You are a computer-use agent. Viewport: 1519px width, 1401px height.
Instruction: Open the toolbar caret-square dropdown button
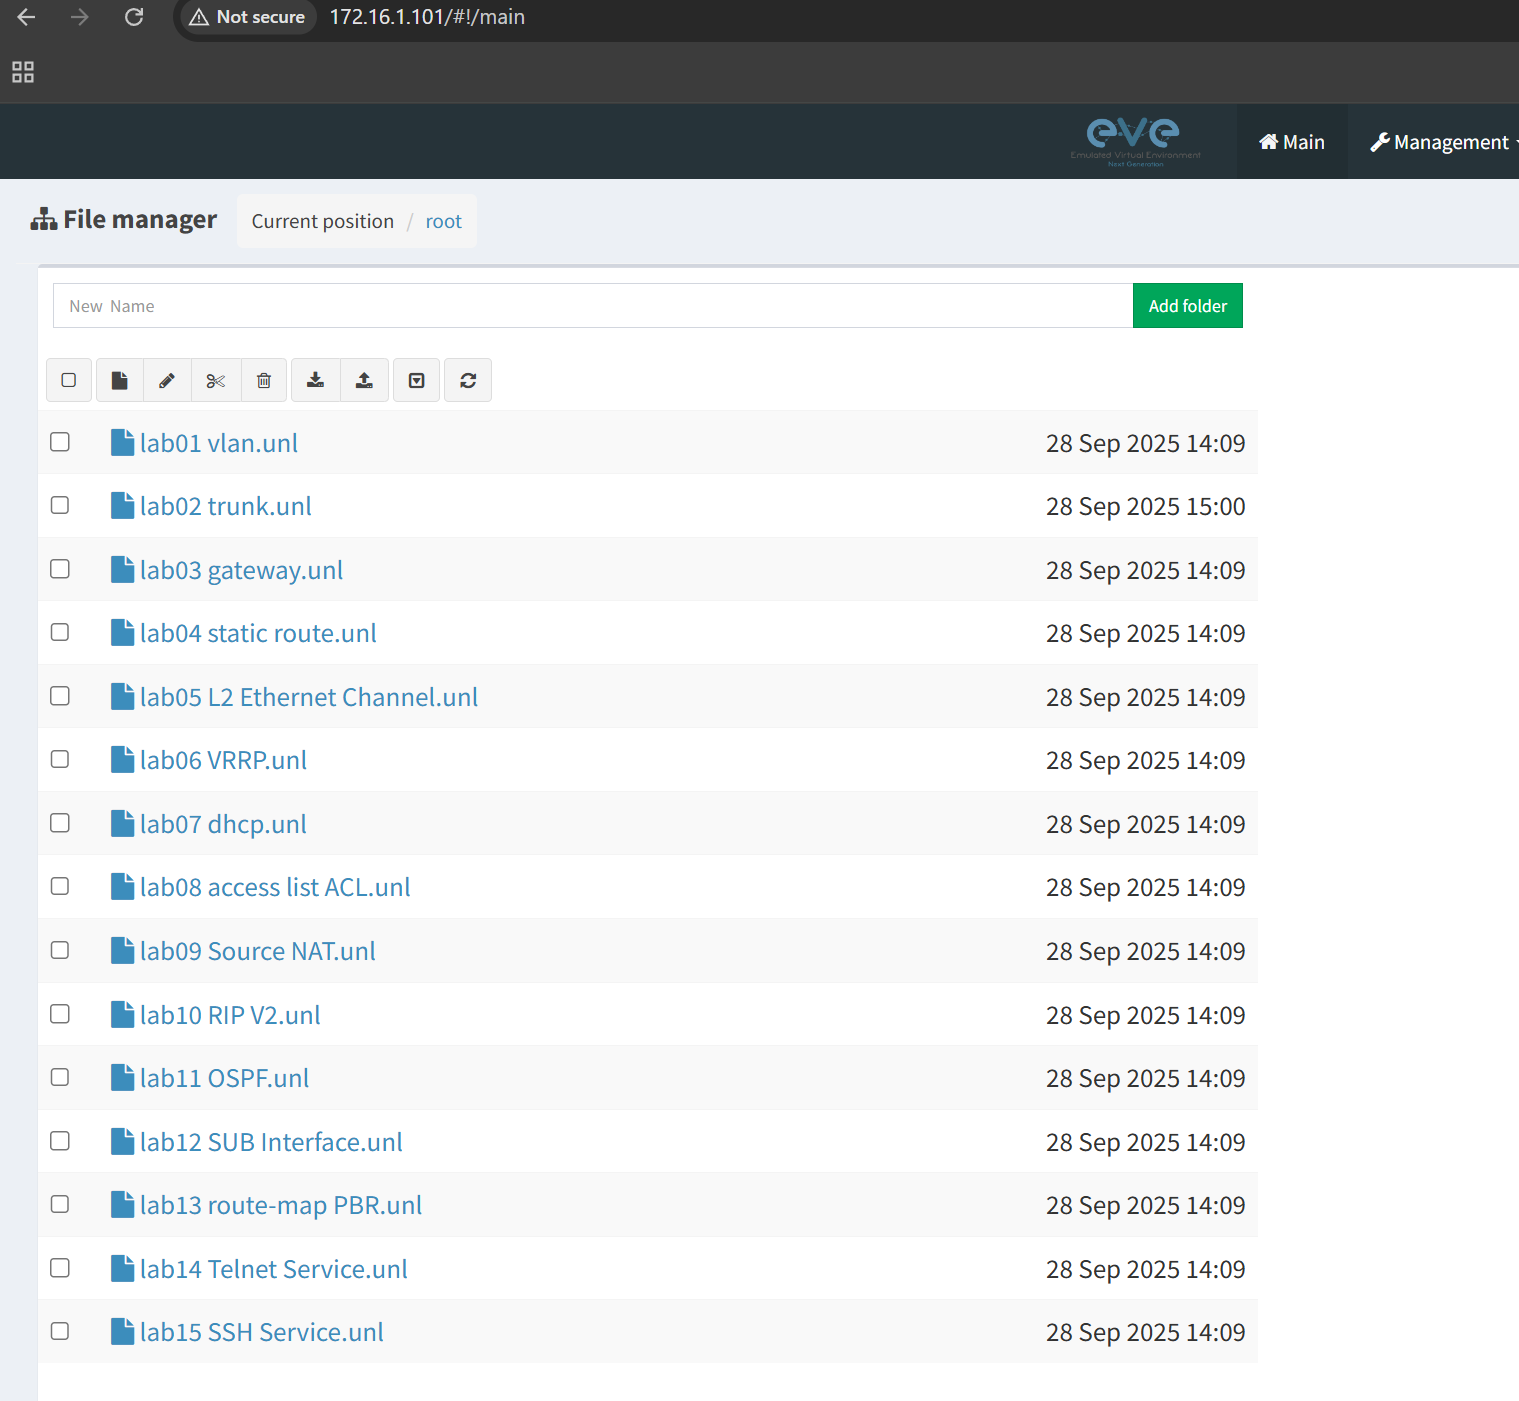[x=417, y=380]
